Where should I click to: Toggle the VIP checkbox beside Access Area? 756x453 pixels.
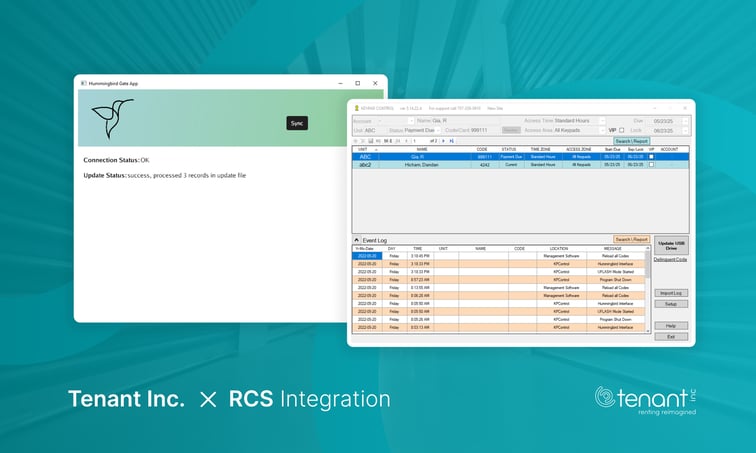621,130
